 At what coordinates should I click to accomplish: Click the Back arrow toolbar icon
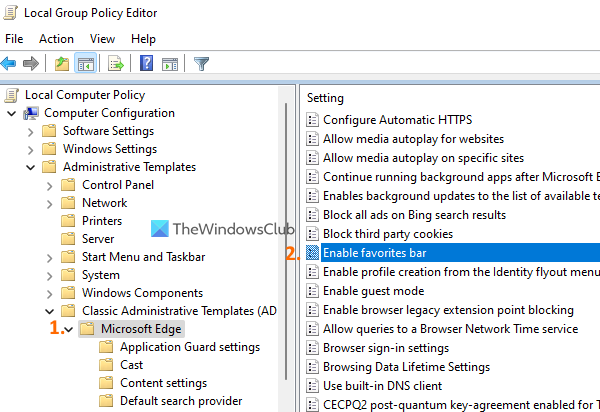8,64
